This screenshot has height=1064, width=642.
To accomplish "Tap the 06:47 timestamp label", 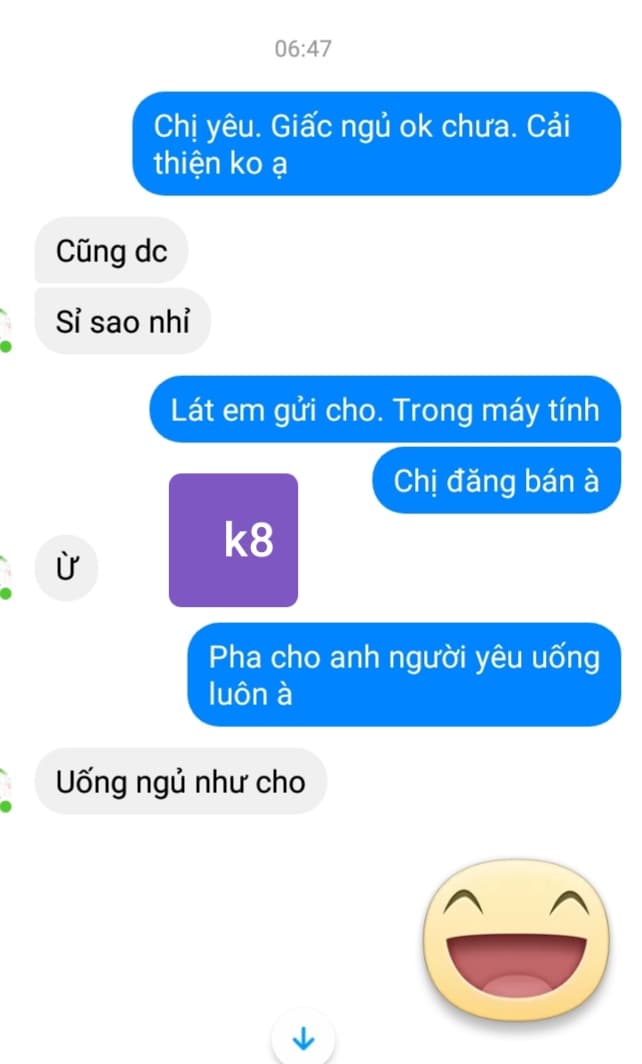I will pos(303,49).
